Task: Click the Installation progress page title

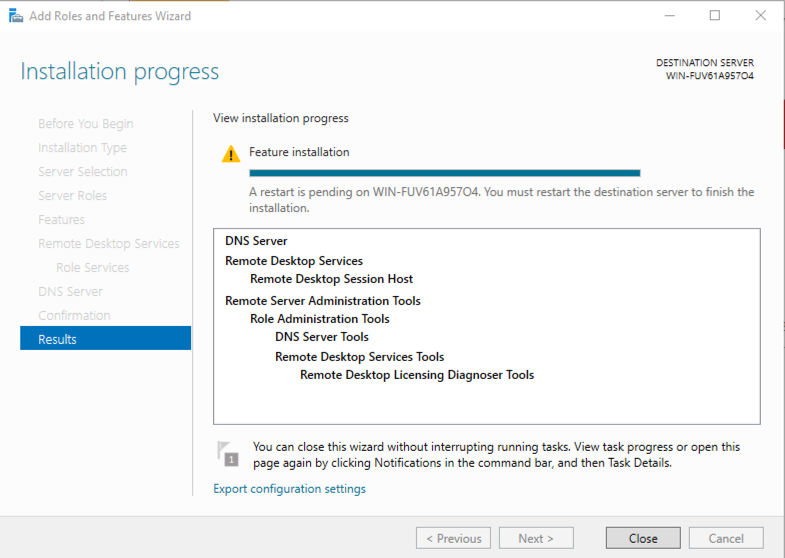Action: pyautogui.click(x=120, y=71)
